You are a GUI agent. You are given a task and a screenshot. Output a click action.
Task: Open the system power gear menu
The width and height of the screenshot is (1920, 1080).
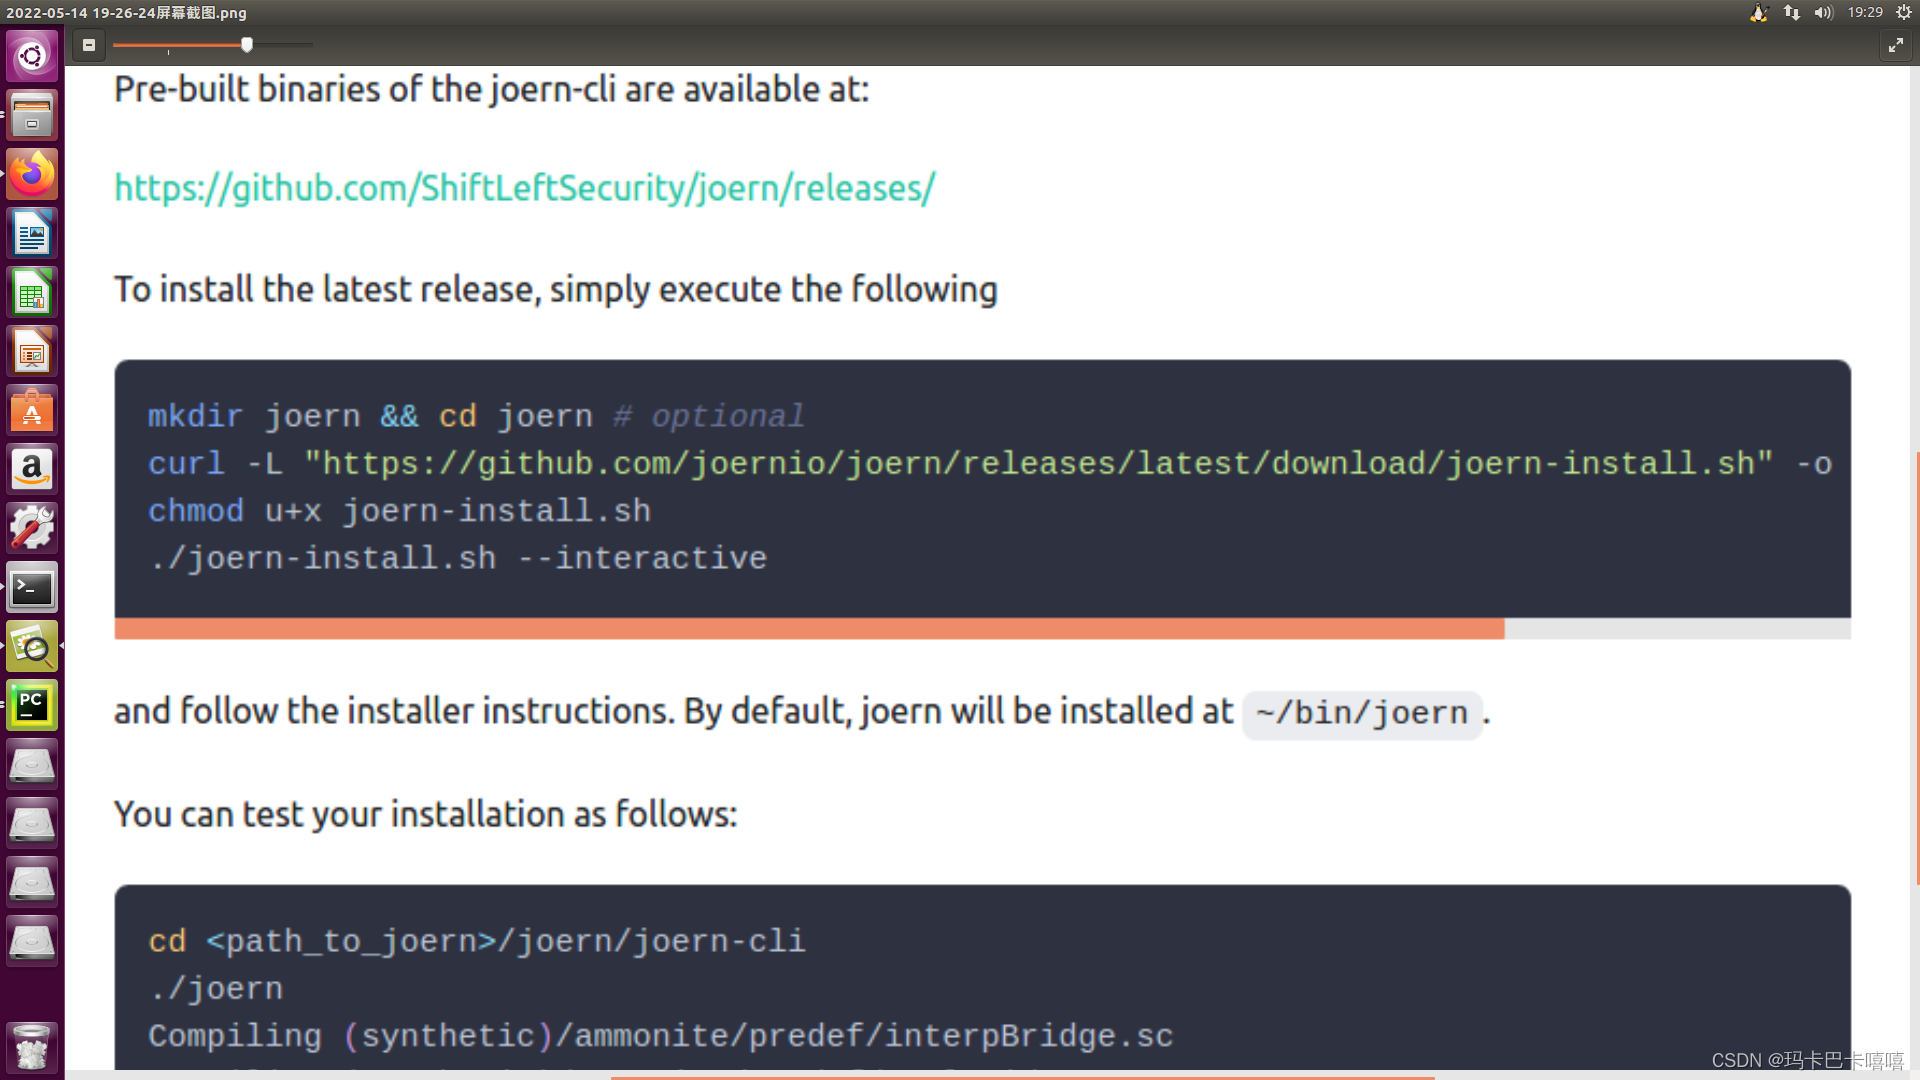pos(1904,12)
